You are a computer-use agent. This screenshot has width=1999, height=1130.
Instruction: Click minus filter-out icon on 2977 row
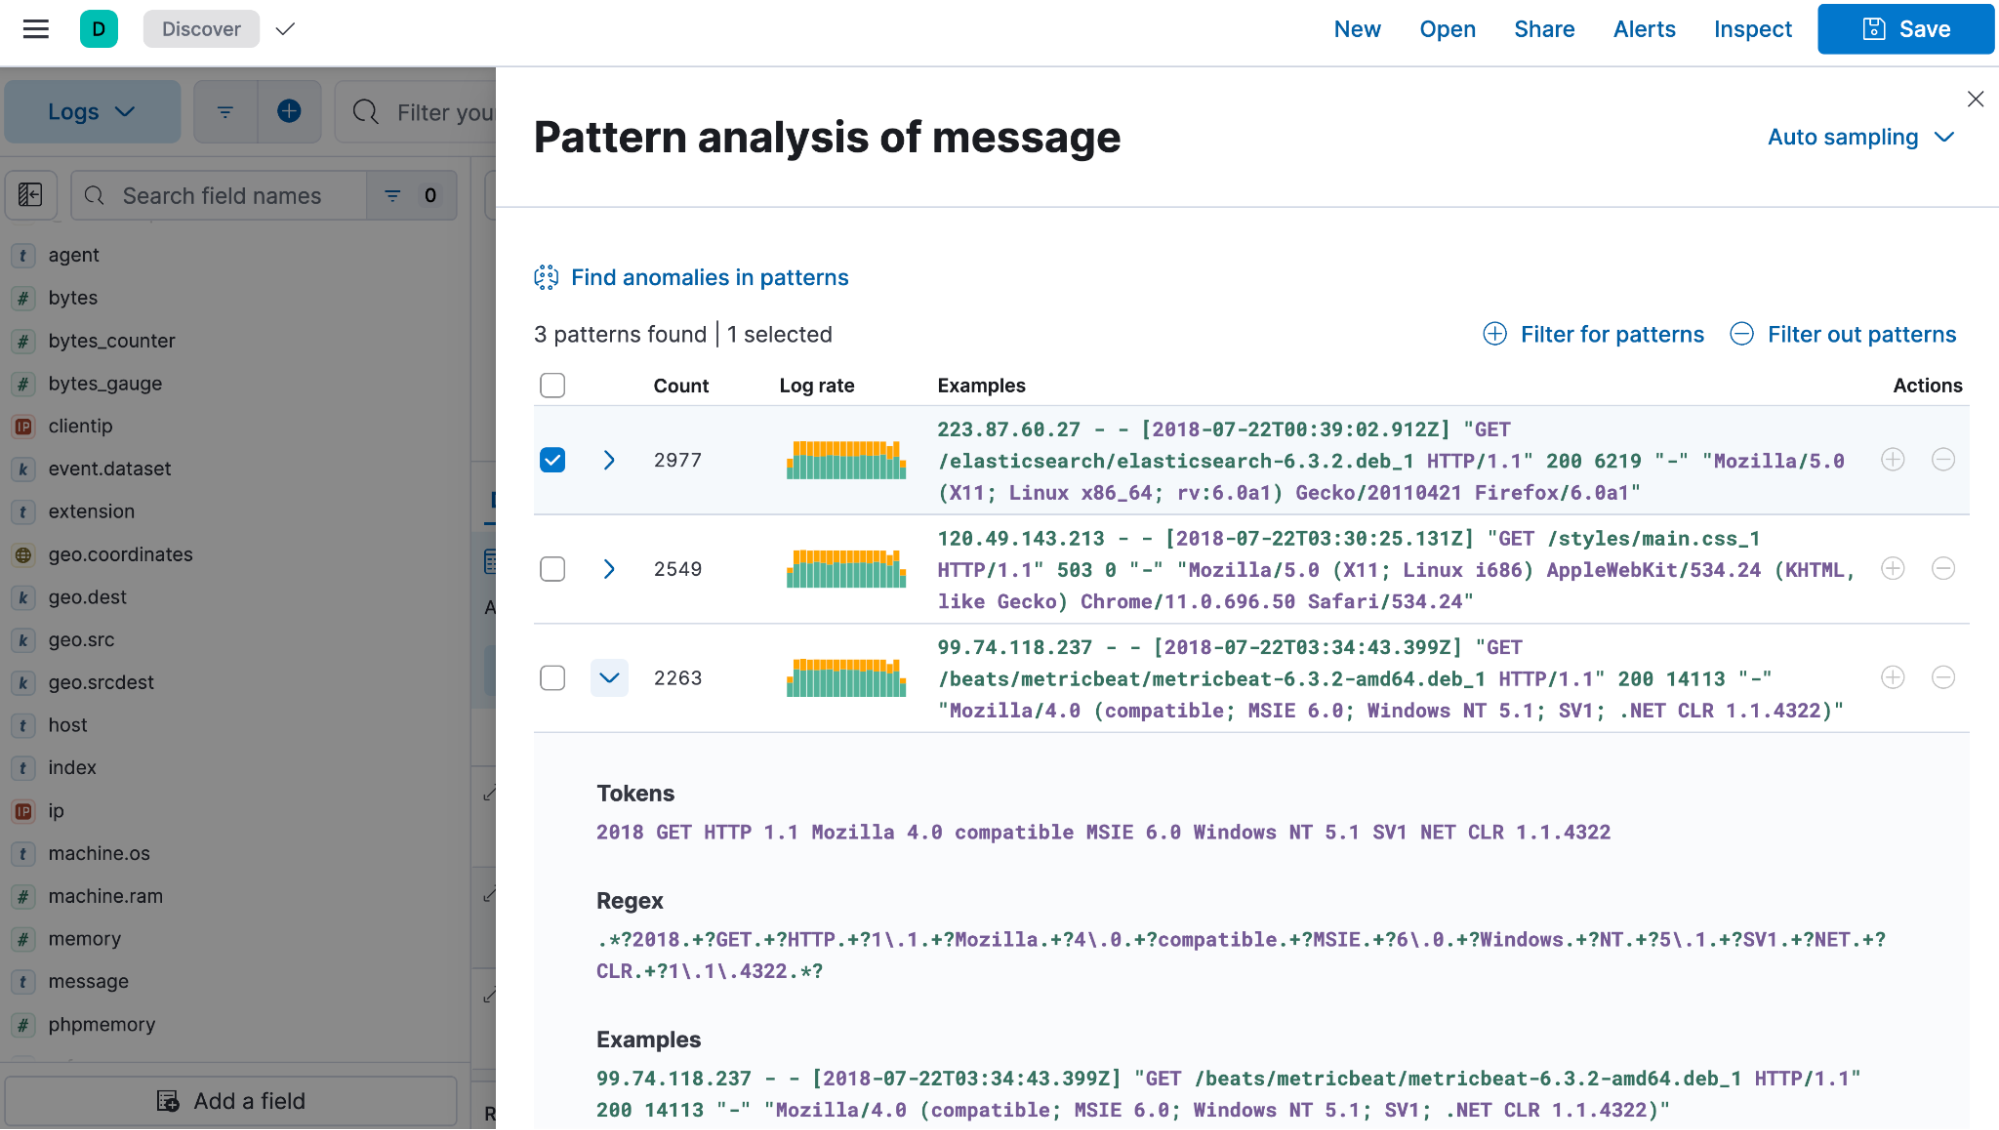point(1943,459)
